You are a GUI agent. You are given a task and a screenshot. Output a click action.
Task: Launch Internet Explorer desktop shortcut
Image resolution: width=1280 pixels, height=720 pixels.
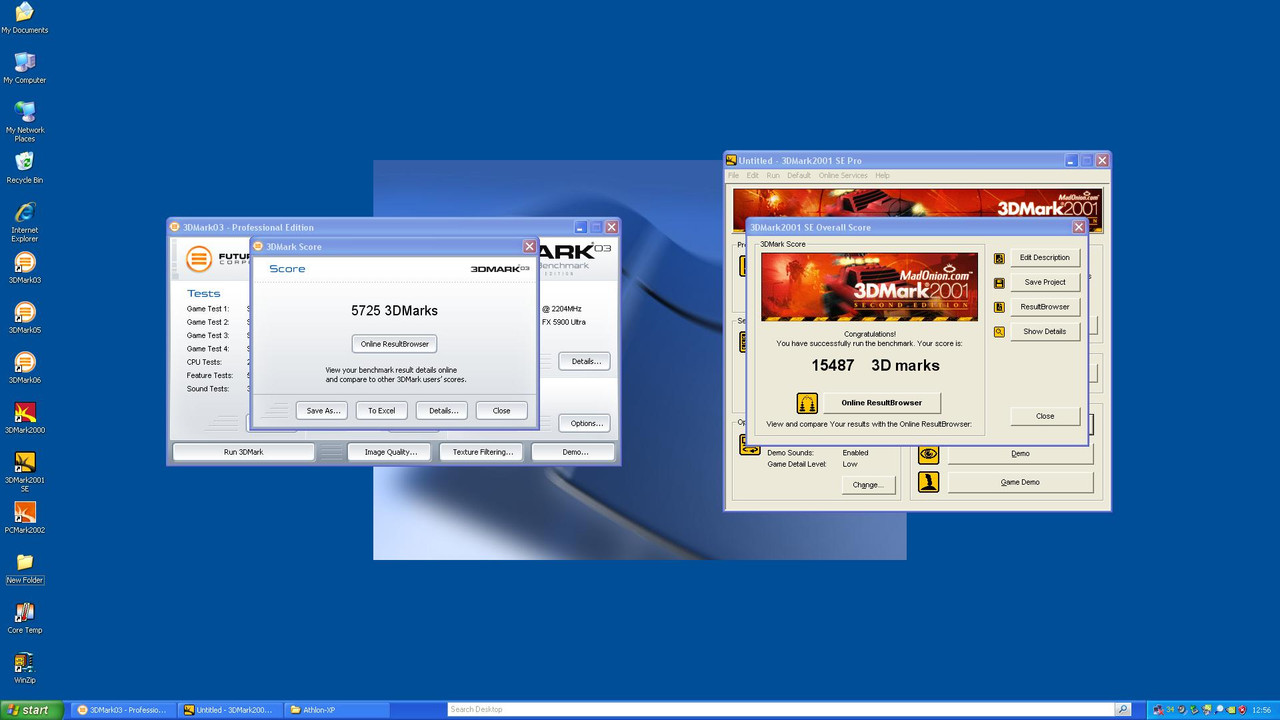pyautogui.click(x=24, y=221)
